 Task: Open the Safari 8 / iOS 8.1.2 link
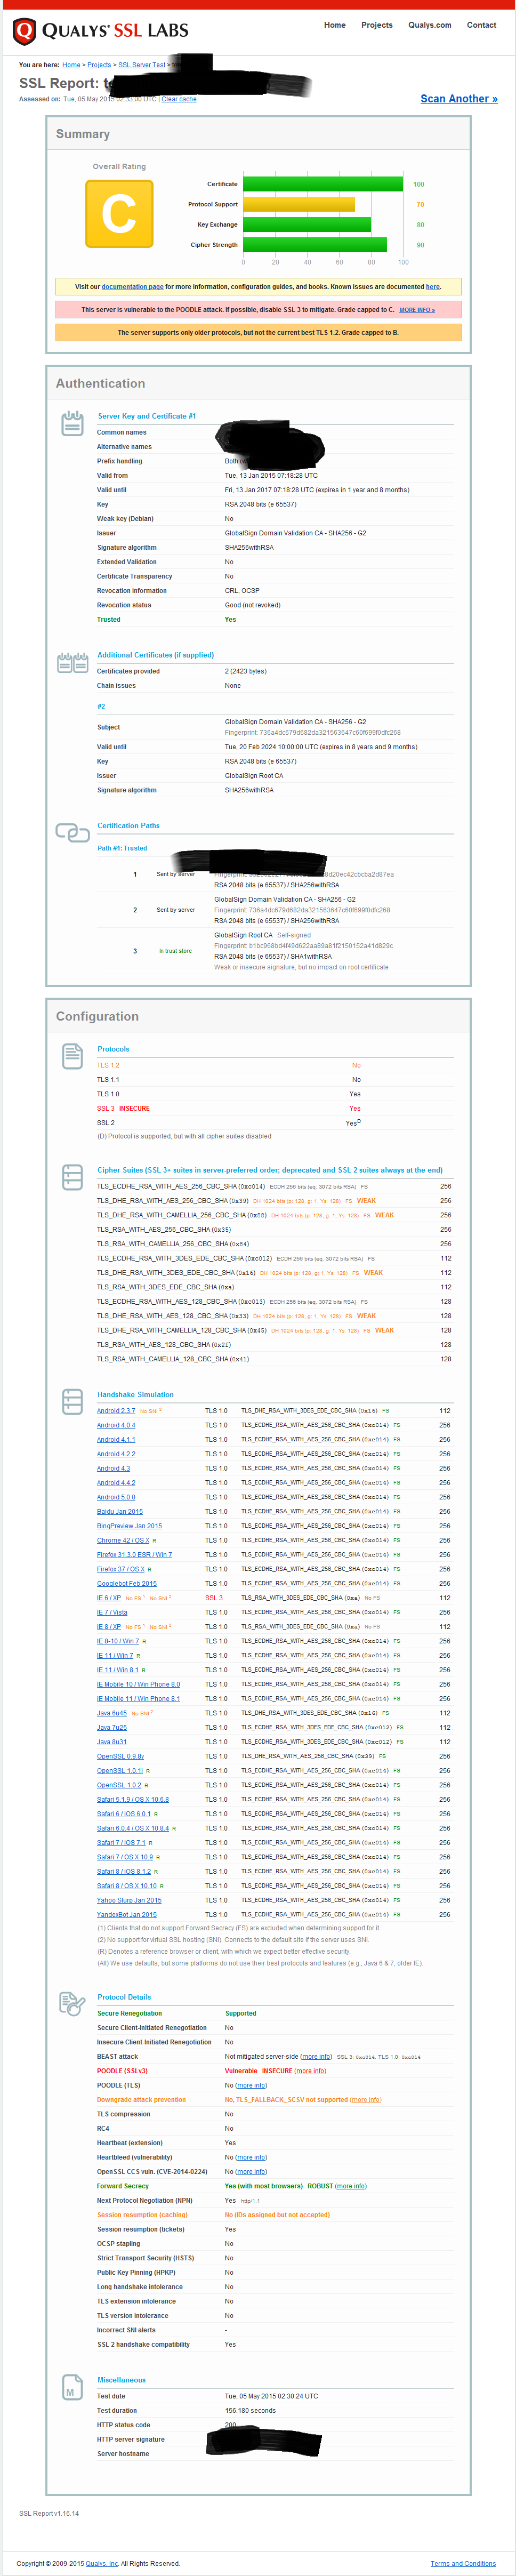click(124, 1872)
